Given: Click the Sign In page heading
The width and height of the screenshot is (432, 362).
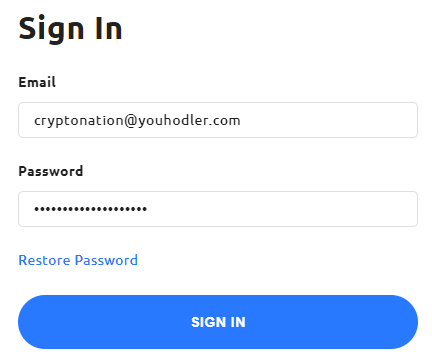Looking at the screenshot, I should [70, 29].
